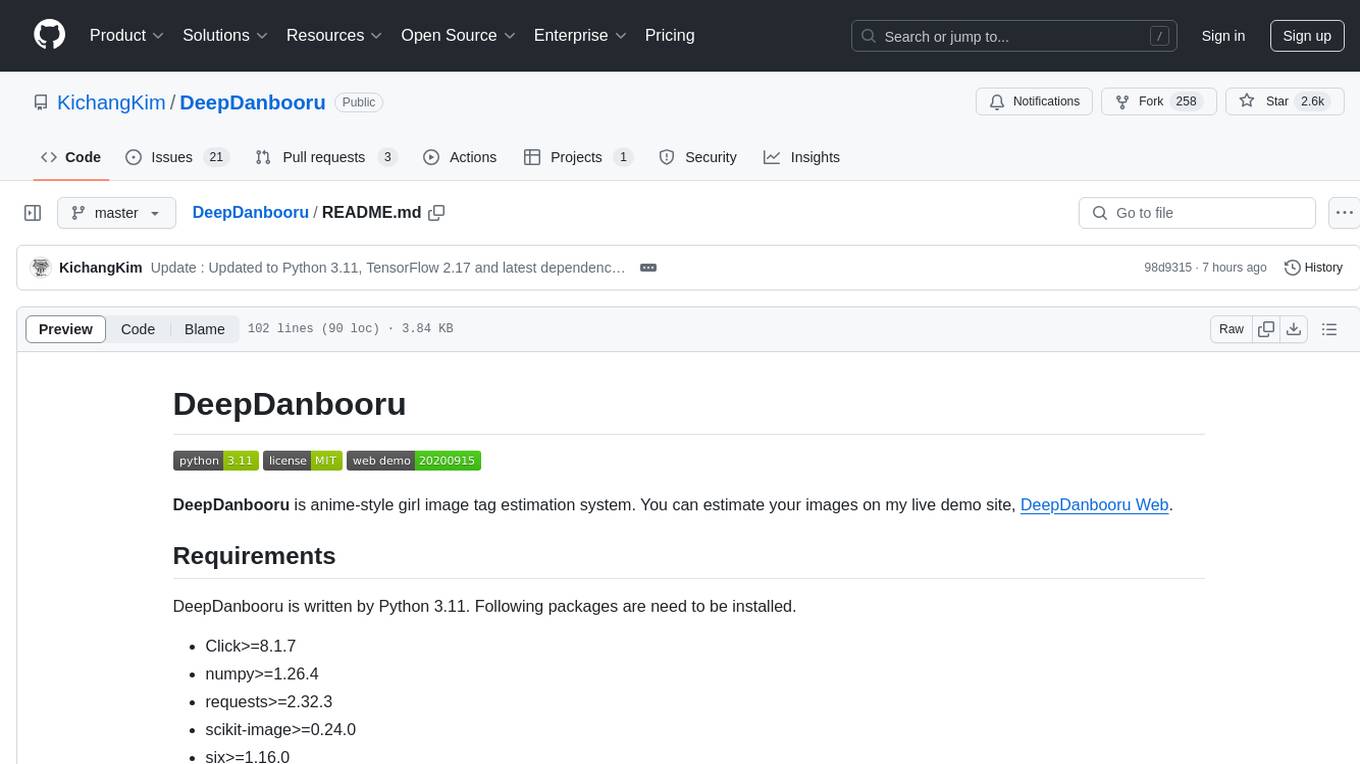Open the DeepDanbooru breadcrumb link
Image resolution: width=1360 pixels, height=764 pixels.
[250, 212]
